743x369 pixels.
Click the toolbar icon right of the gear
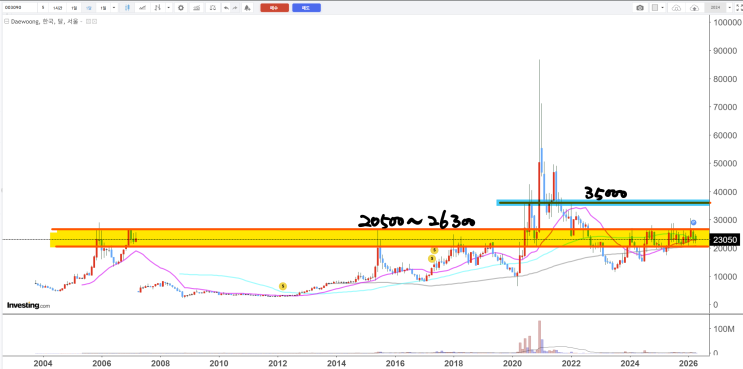(196, 8)
